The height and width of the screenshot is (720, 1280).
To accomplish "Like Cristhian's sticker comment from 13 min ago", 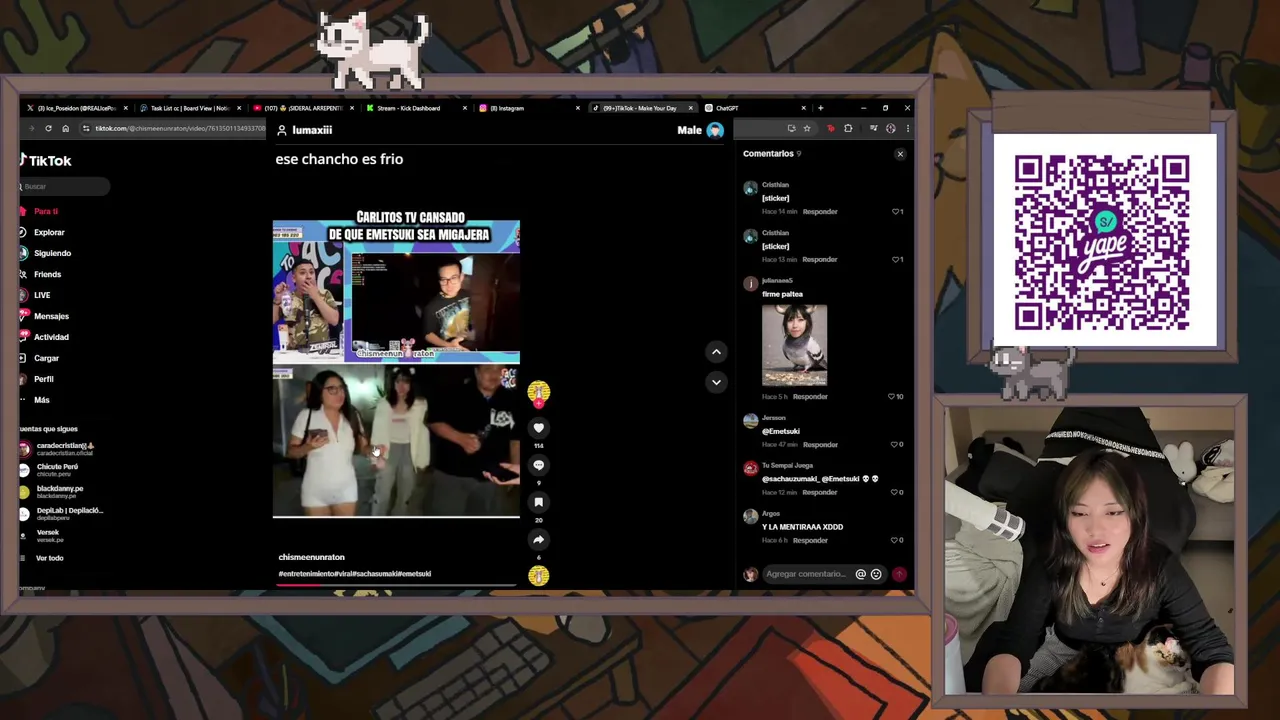I will coord(898,260).
